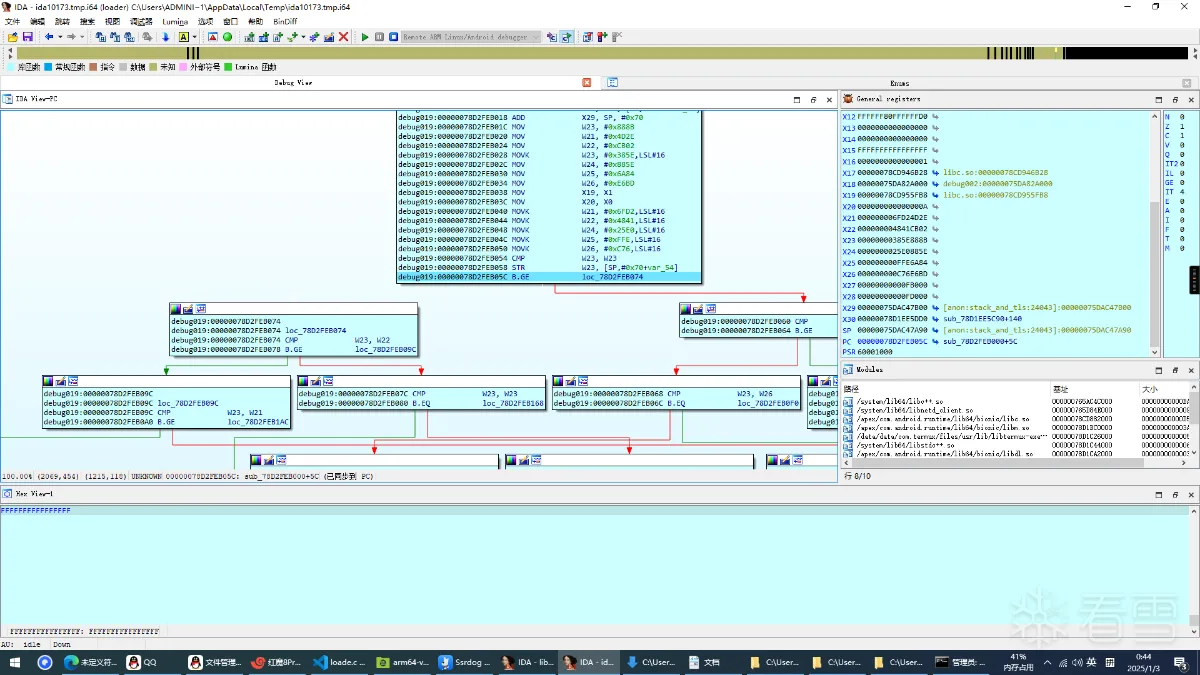Click the 指令 brown legend swatch
The height and width of the screenshot is (675, 1200).
[x=93, y=67]
